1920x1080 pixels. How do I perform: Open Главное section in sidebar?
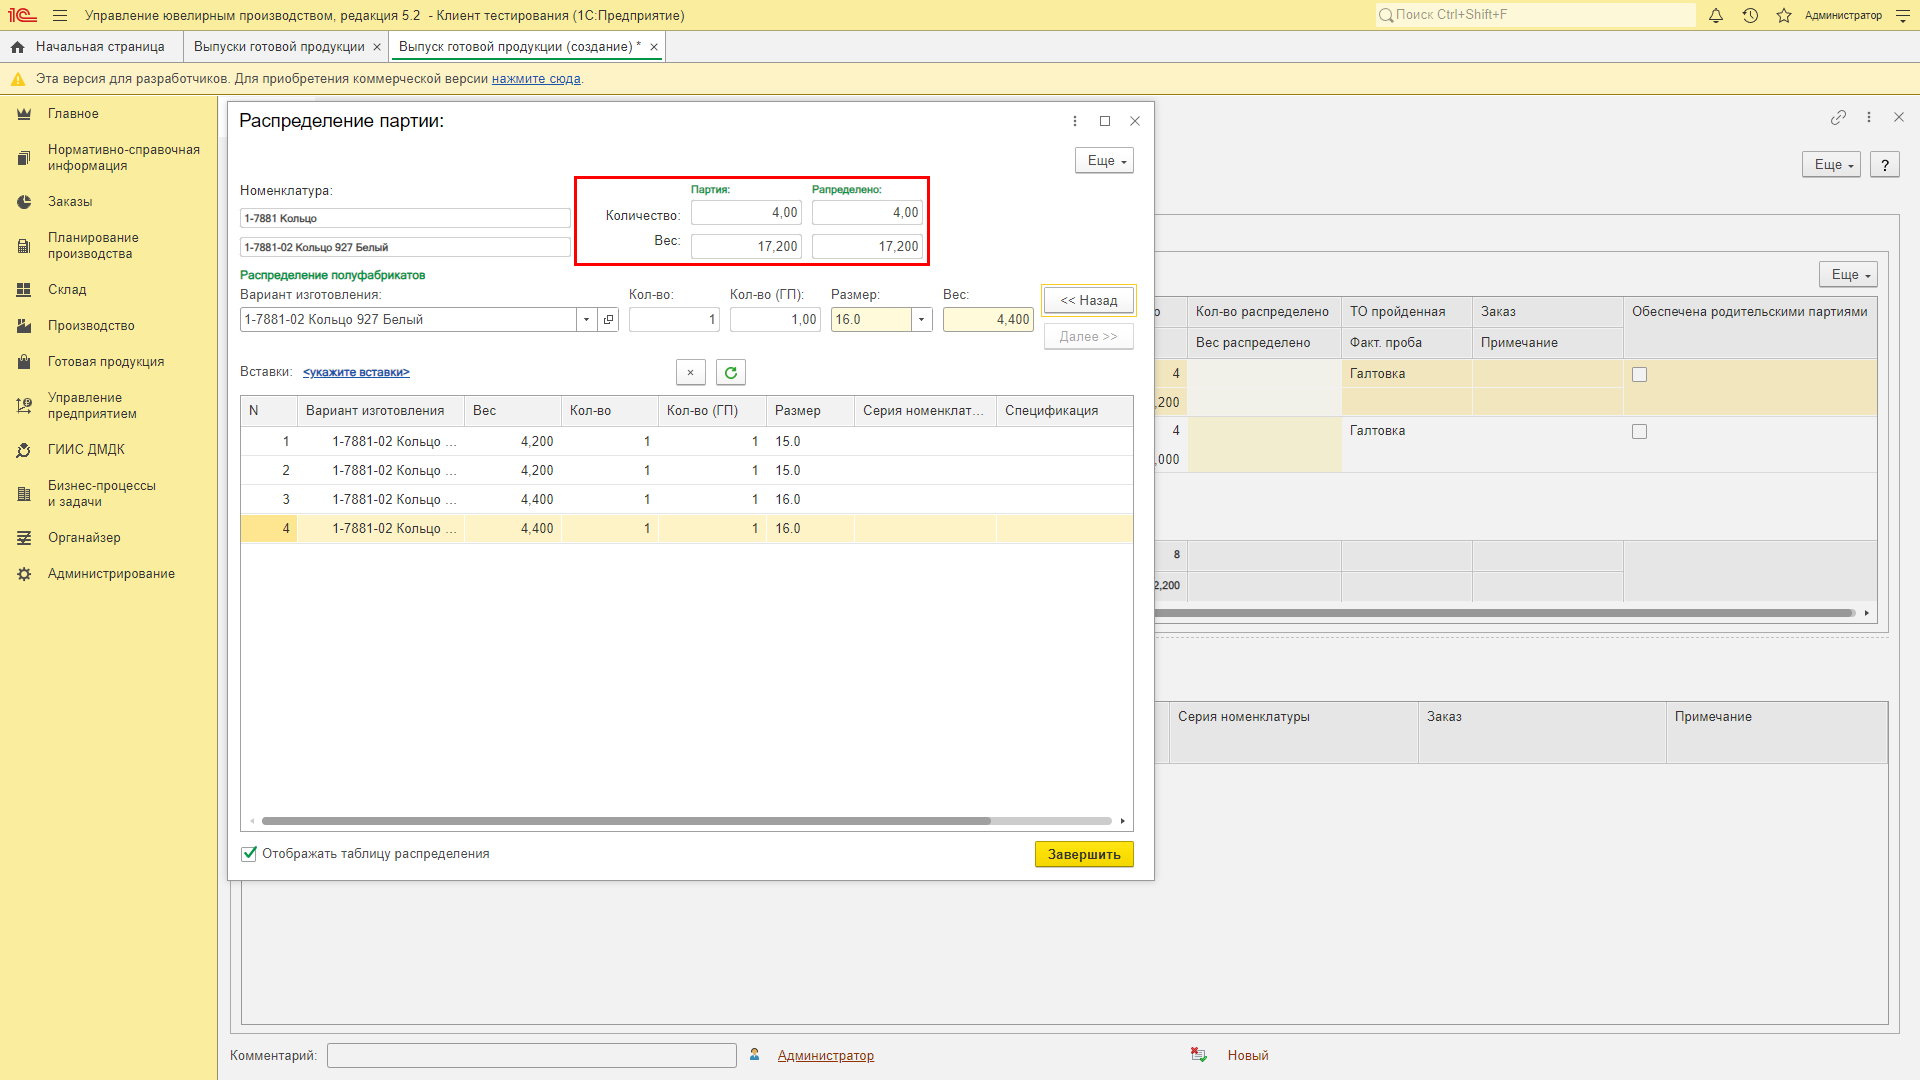(x=108, y=114)
